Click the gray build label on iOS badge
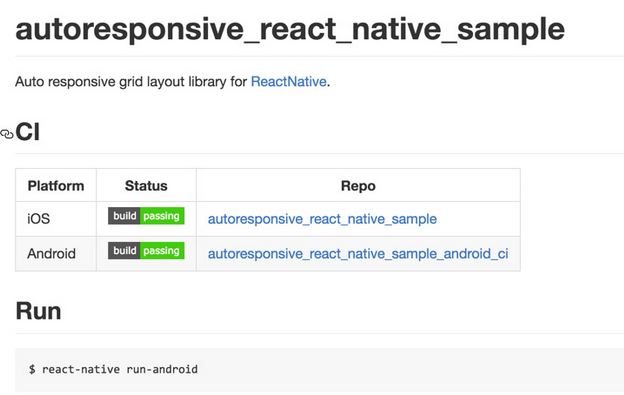 coord(124,216)
